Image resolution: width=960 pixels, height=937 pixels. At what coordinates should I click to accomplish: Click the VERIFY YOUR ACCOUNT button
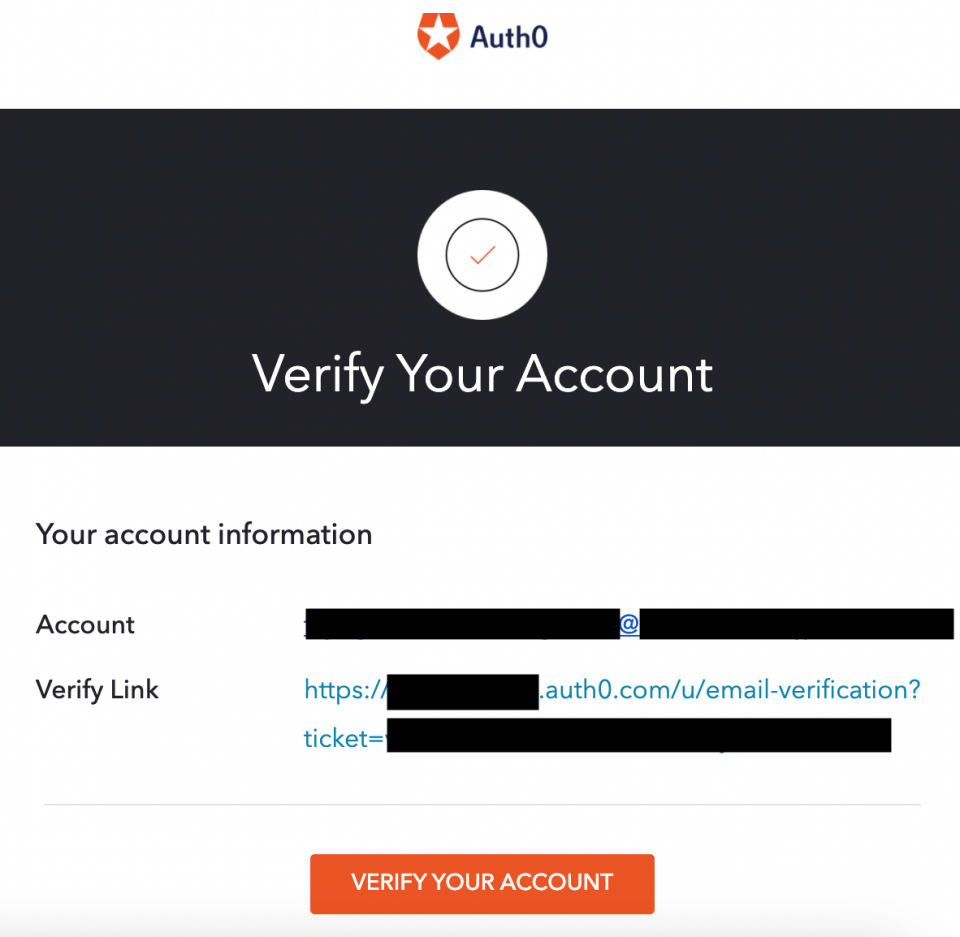(482, 883)
